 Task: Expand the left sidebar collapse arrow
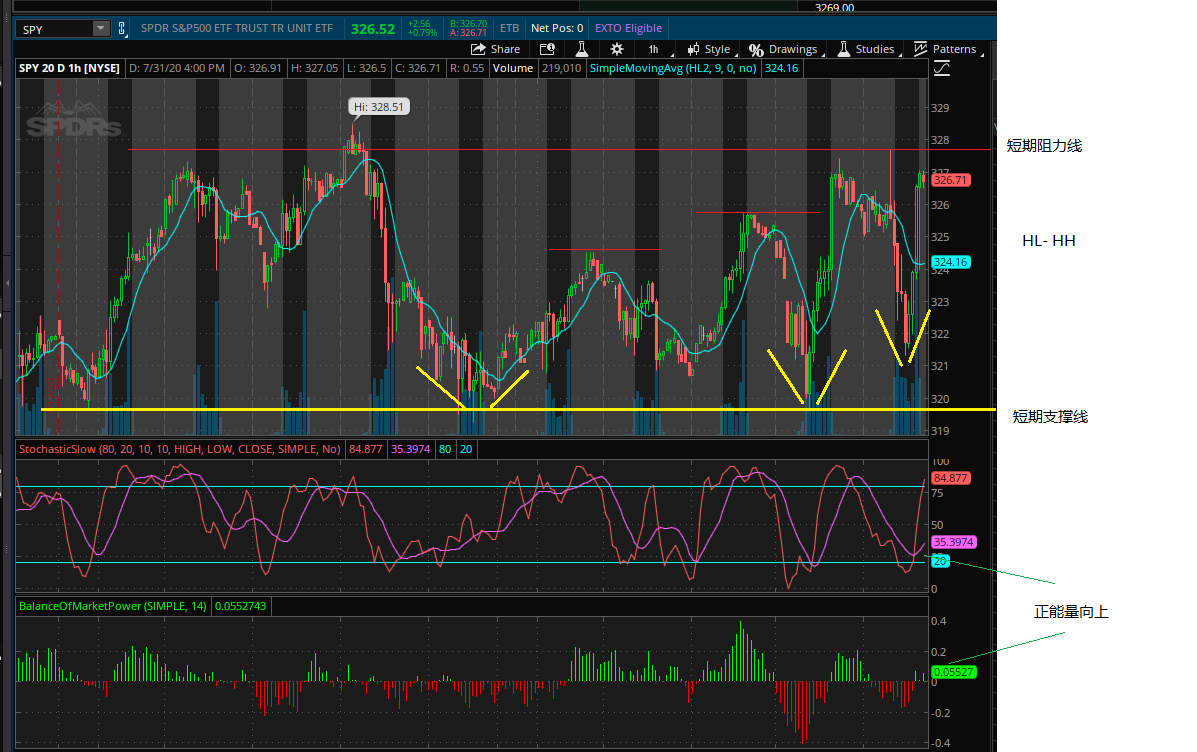point(8,283)
